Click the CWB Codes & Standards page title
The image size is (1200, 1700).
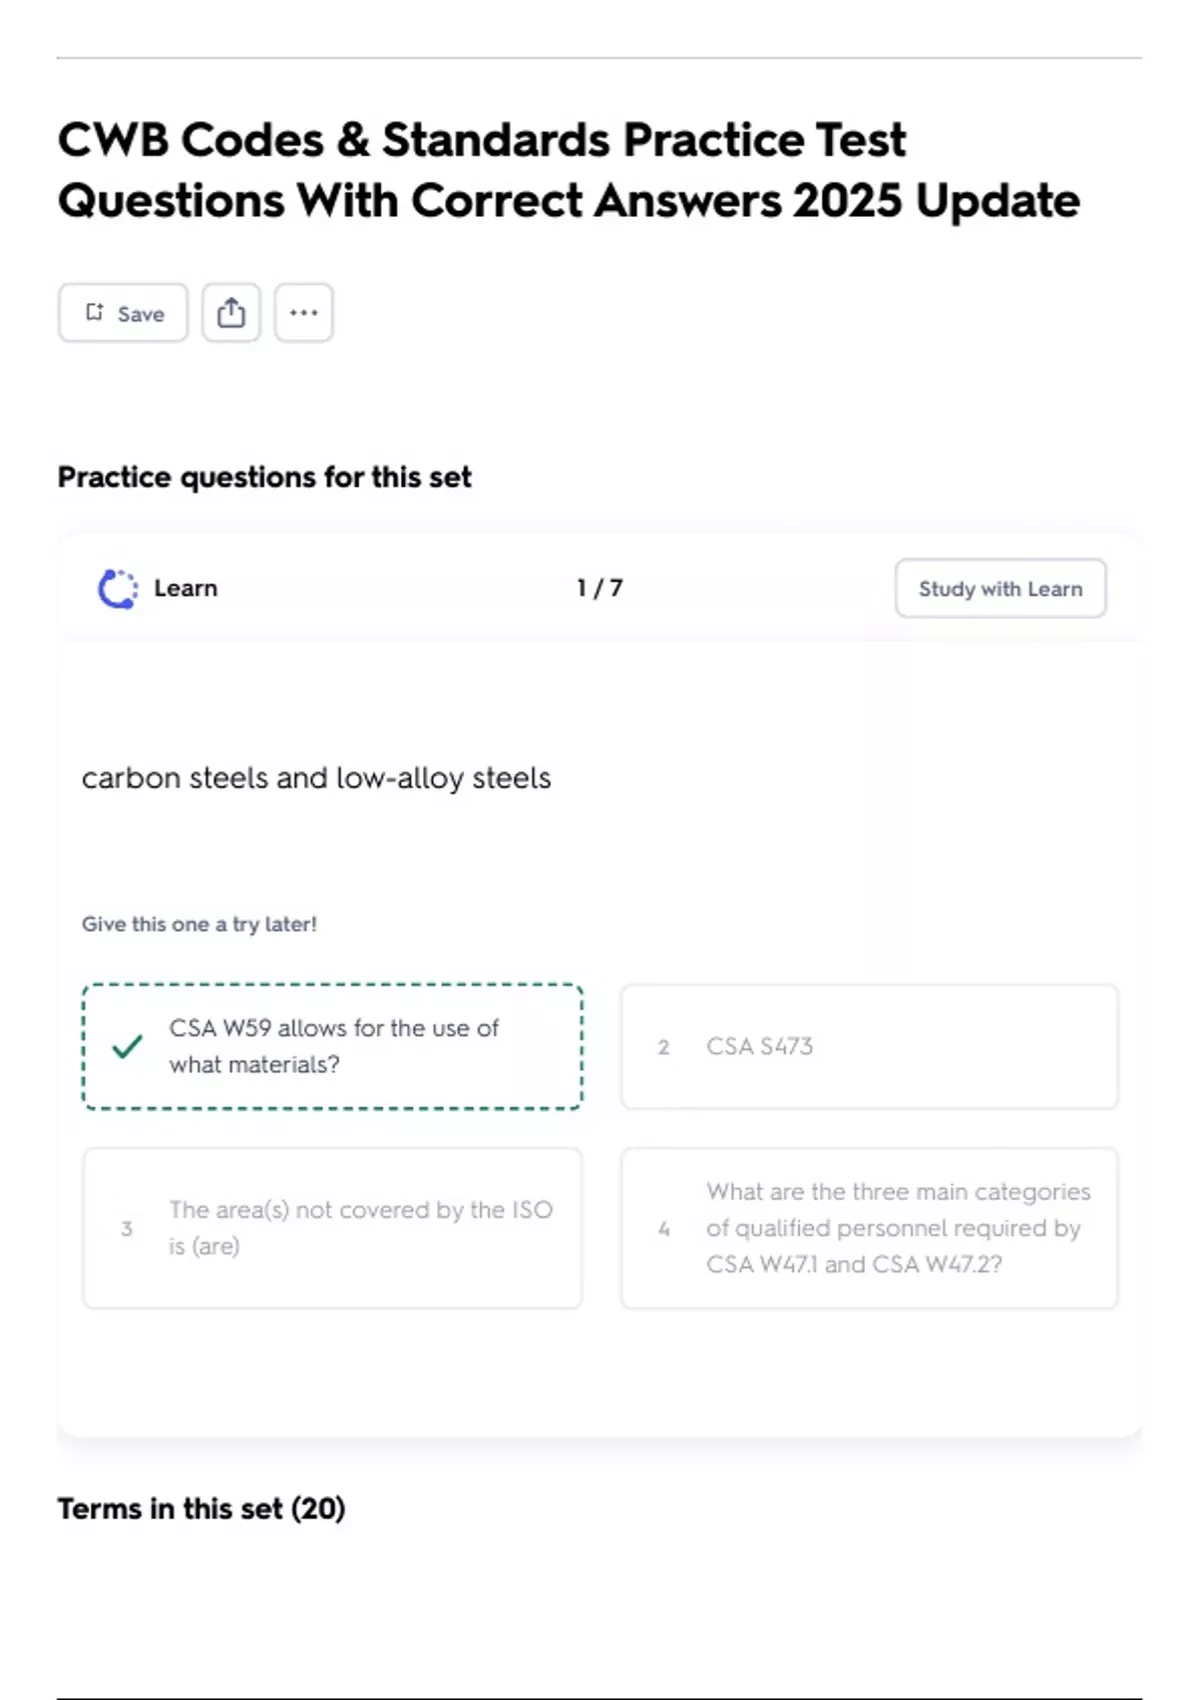pyautogui.click(x=568, y=170)
